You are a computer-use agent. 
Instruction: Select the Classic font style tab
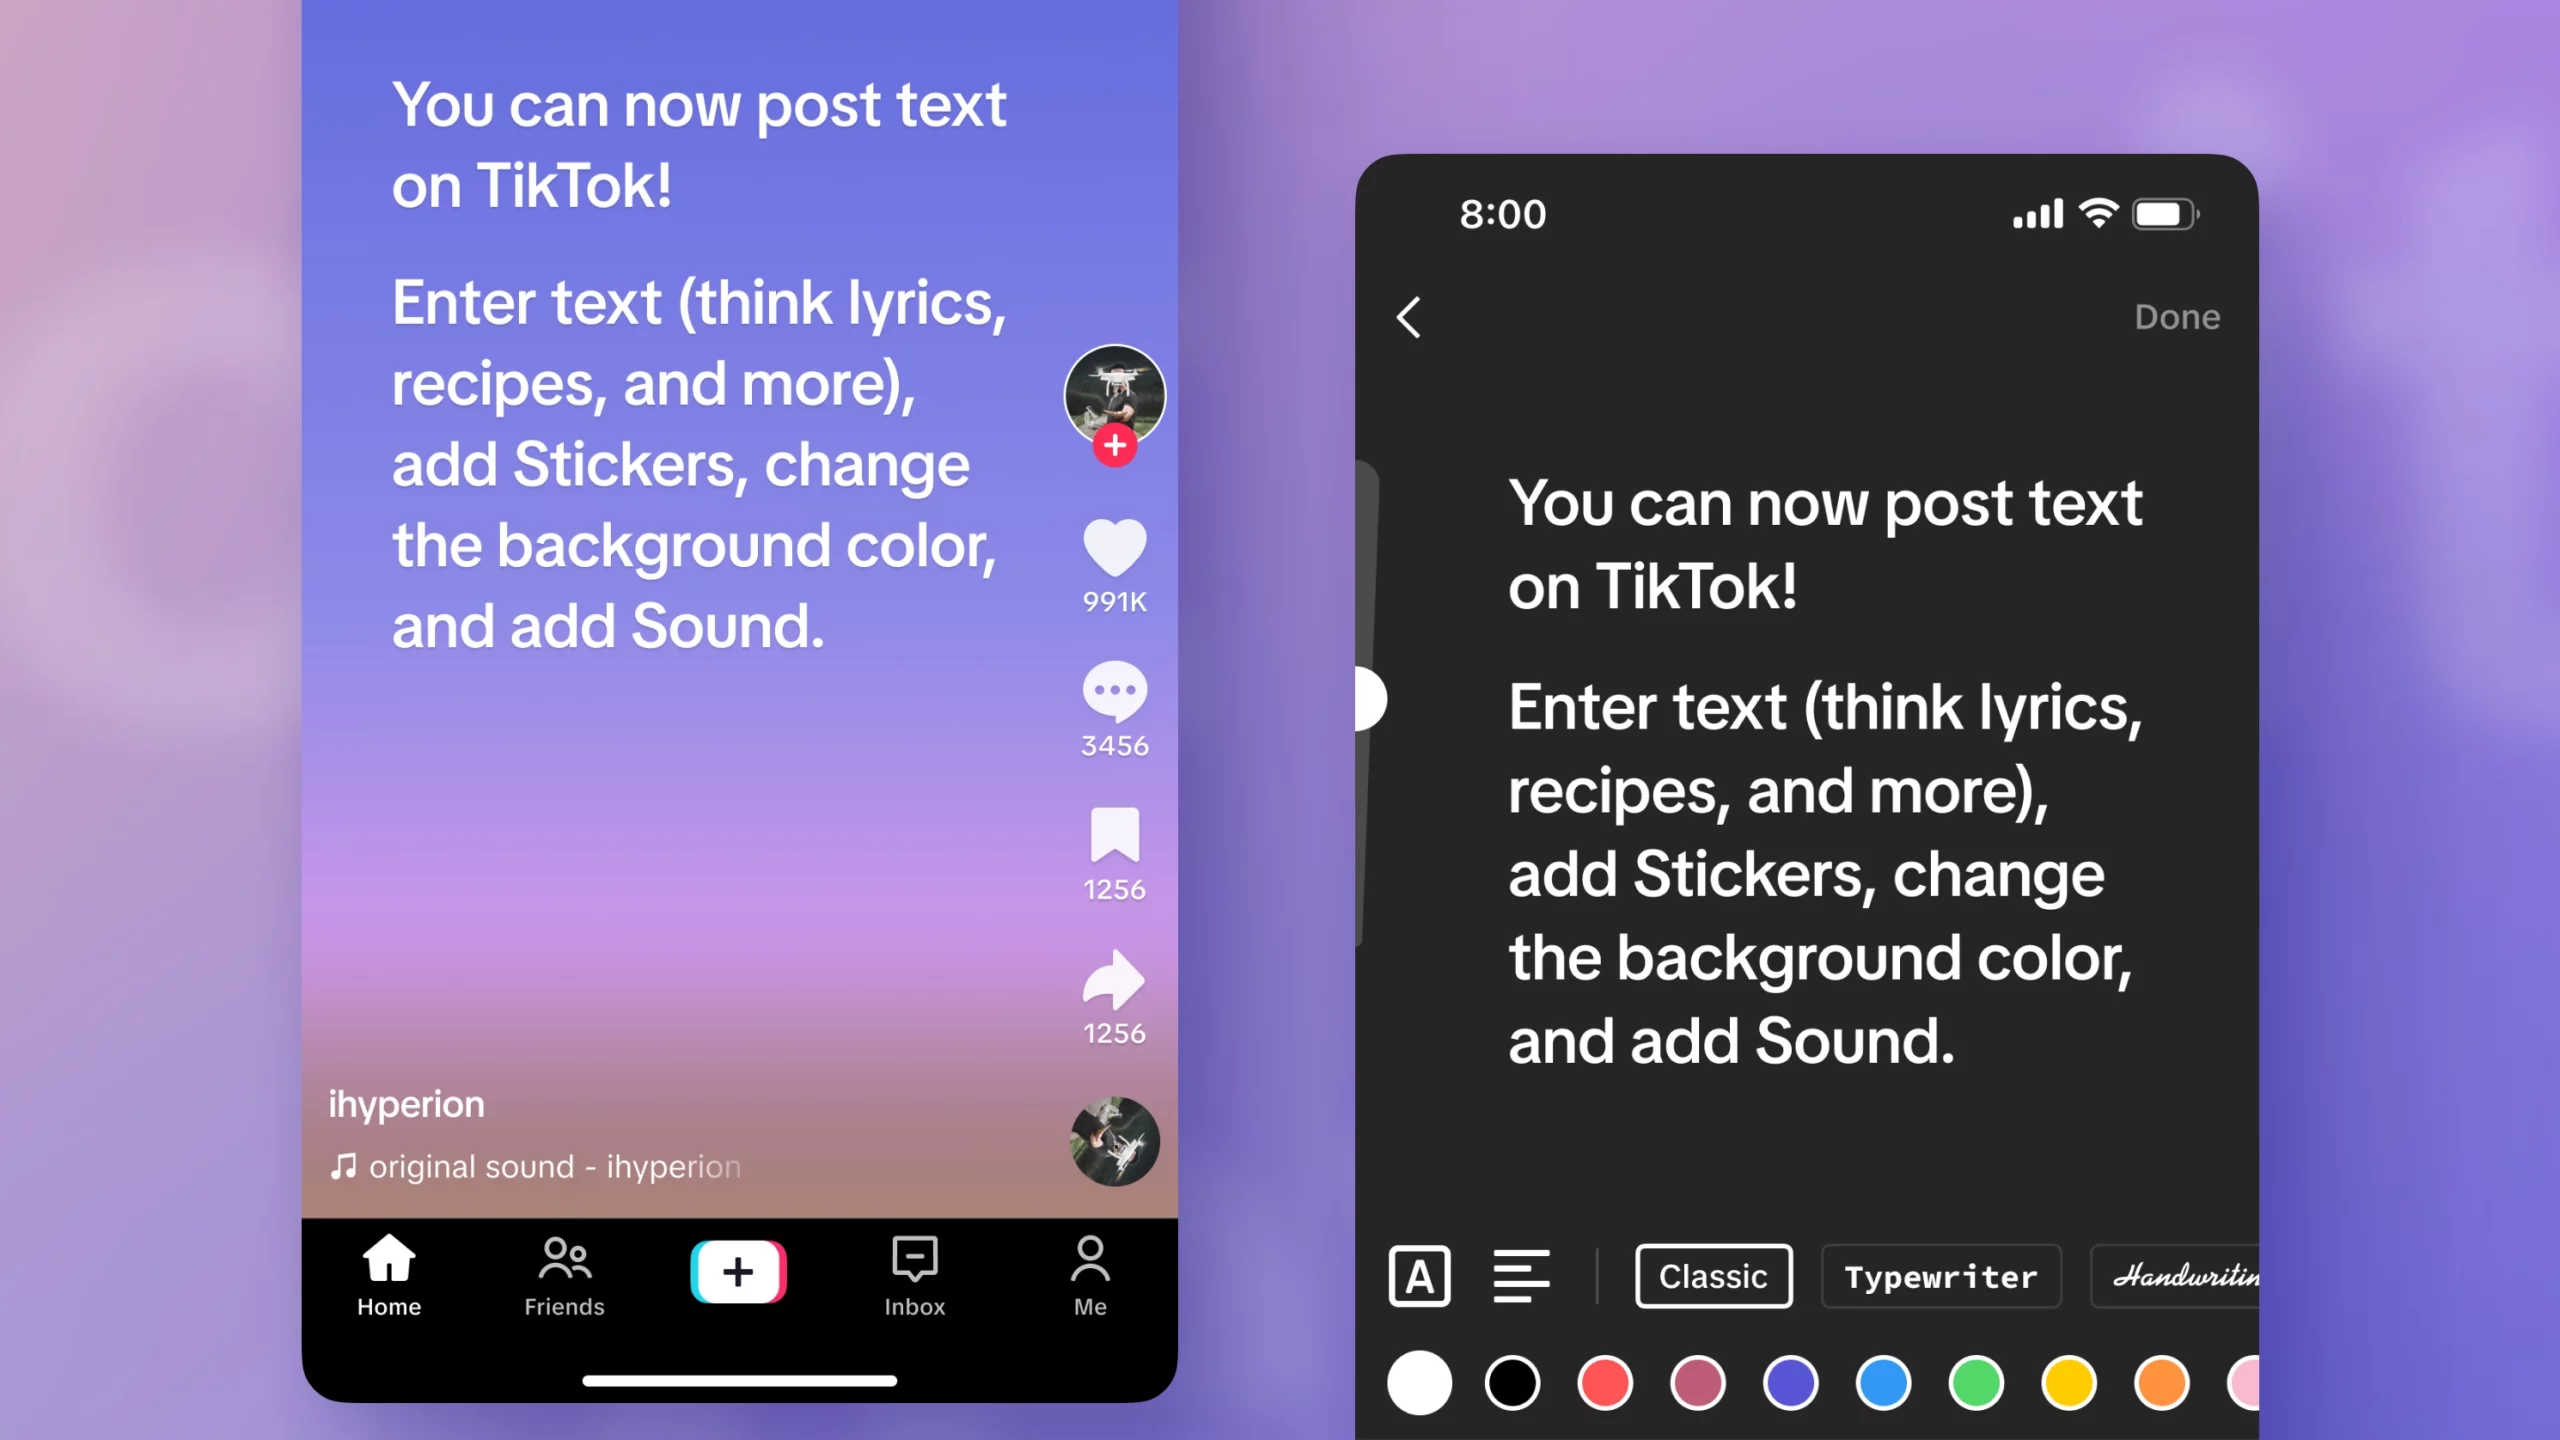(1714, 1276)
